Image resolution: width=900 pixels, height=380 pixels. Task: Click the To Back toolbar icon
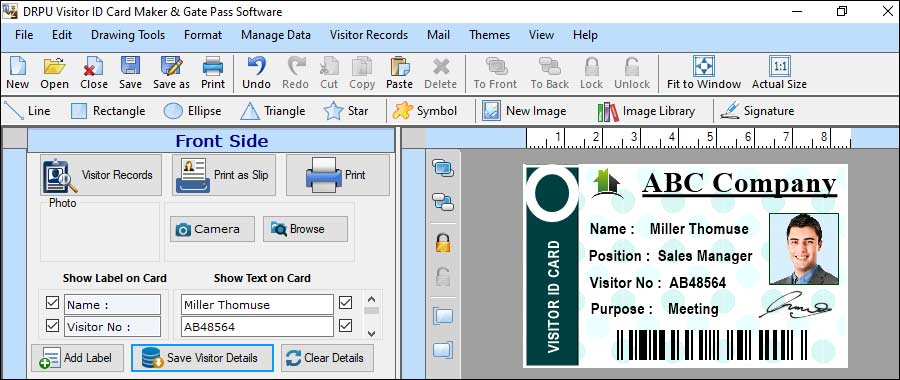click(x=549, y=72)
